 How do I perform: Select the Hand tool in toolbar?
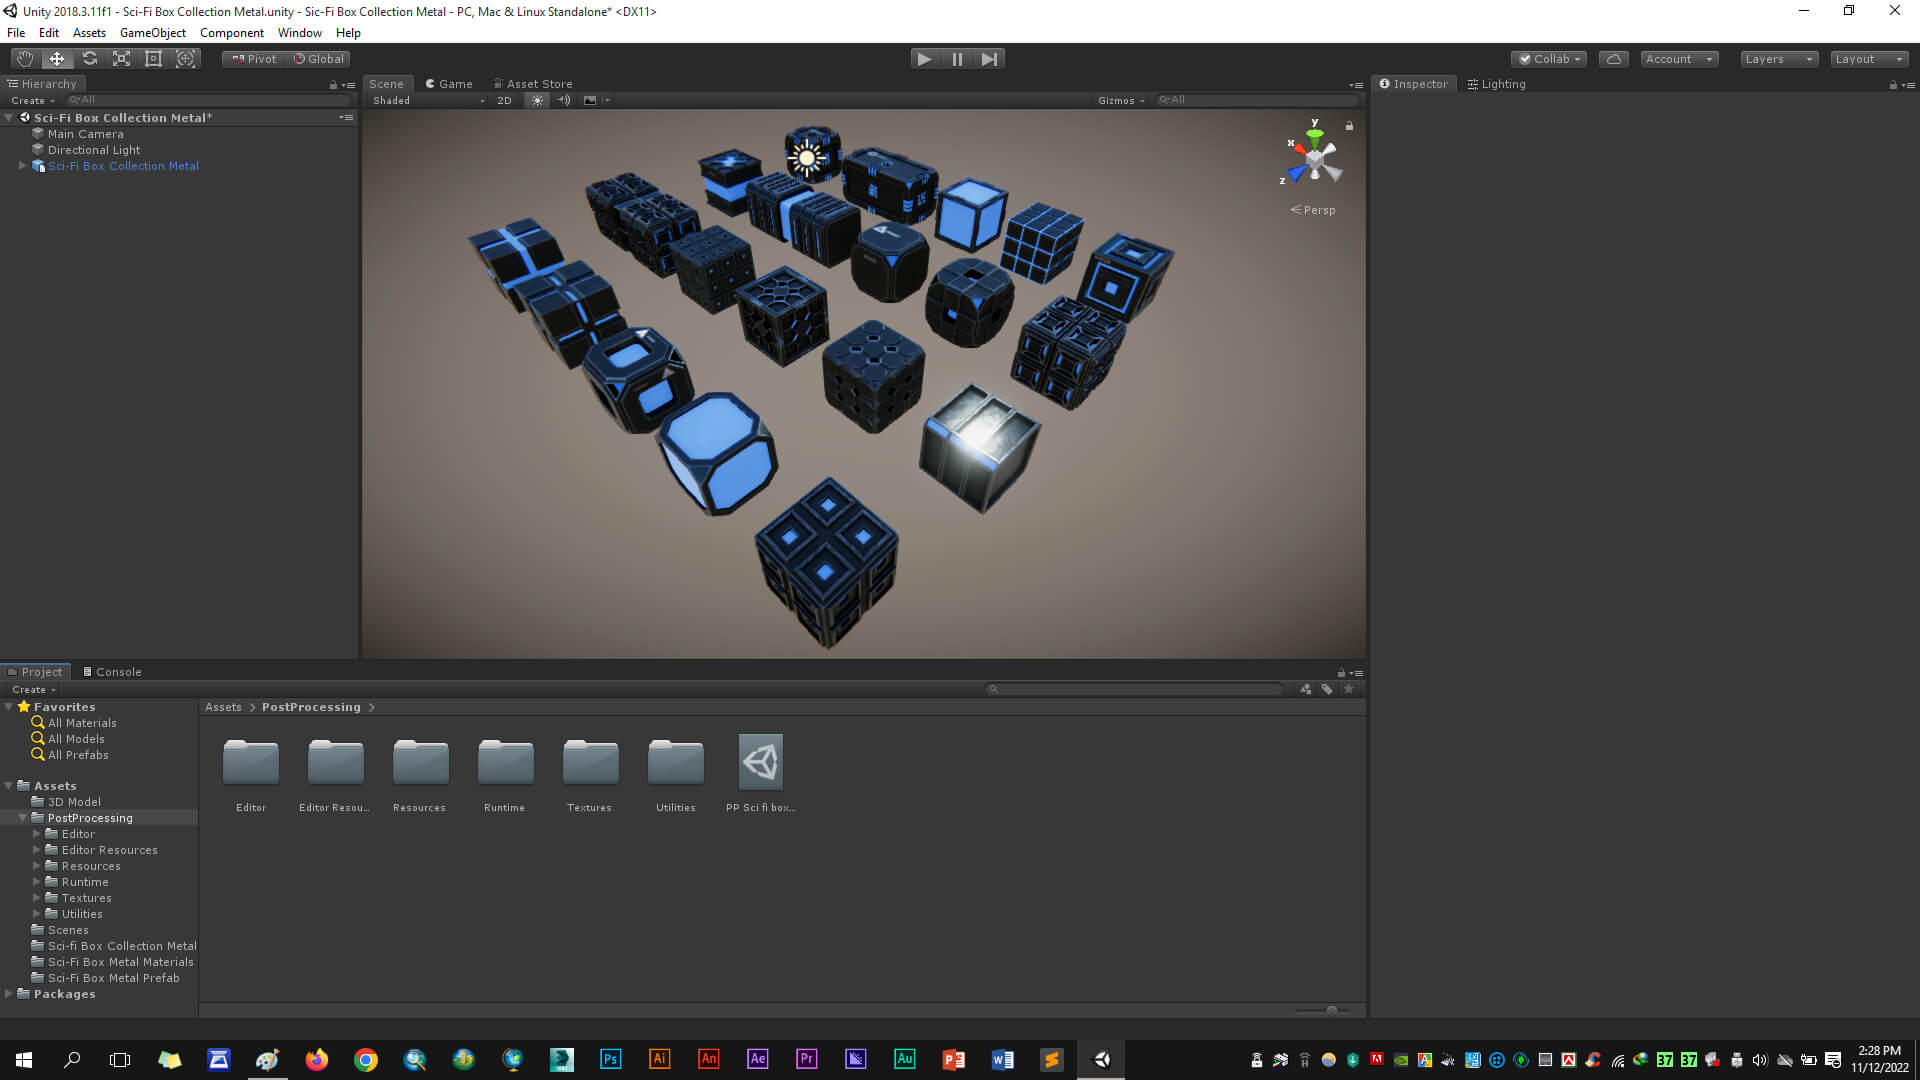(x=25, y=59)
